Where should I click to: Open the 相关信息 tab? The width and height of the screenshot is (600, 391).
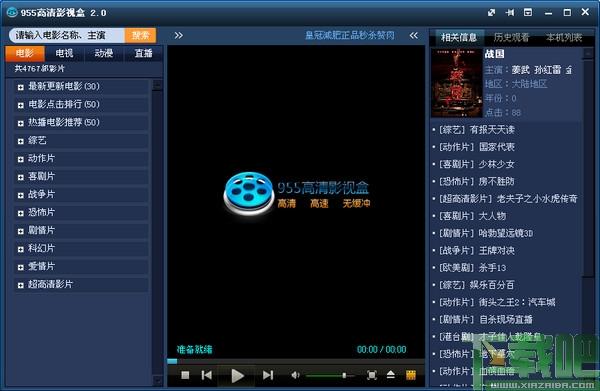[459, 37]
